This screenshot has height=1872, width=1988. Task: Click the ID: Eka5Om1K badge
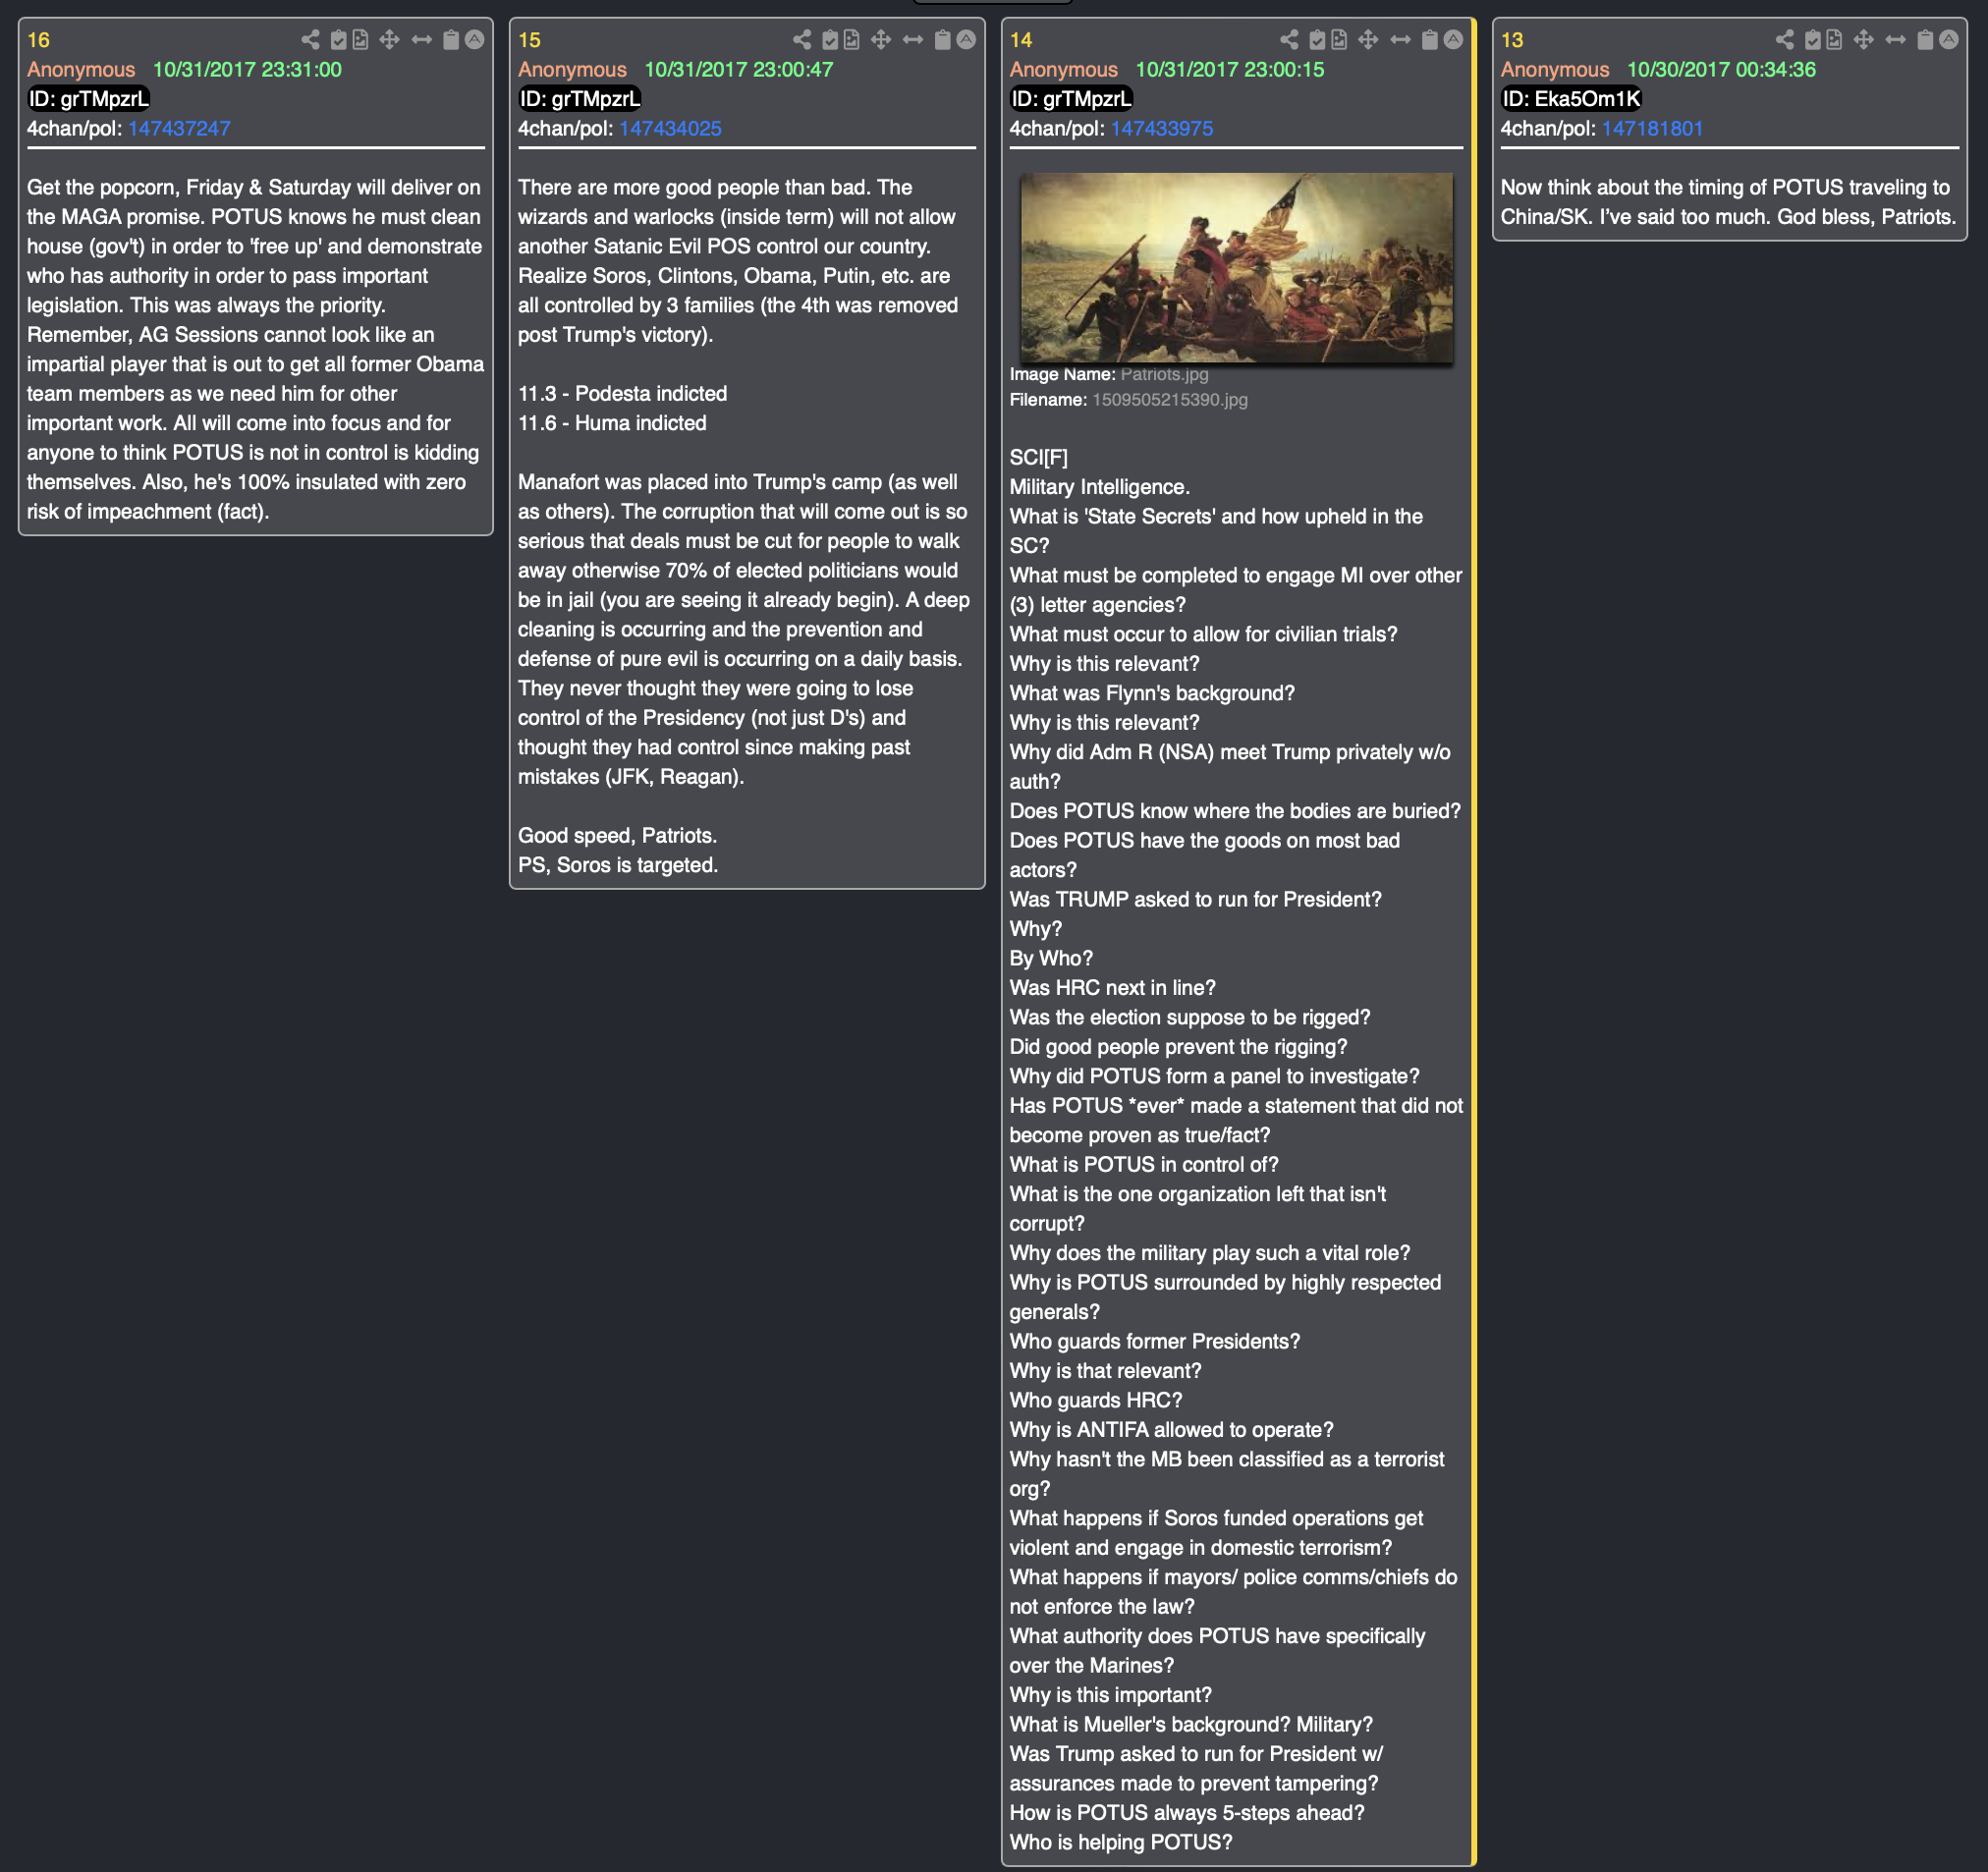(1571, 99)
